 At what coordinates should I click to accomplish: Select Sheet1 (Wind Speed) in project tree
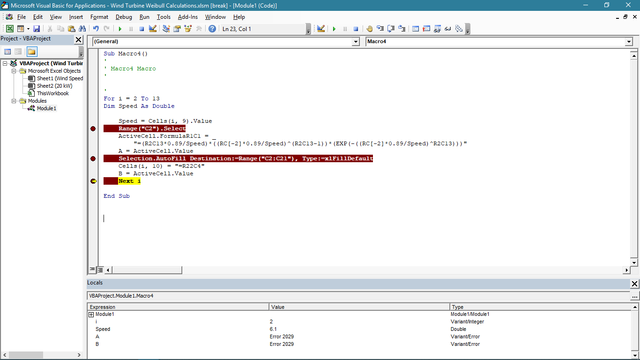60,78
